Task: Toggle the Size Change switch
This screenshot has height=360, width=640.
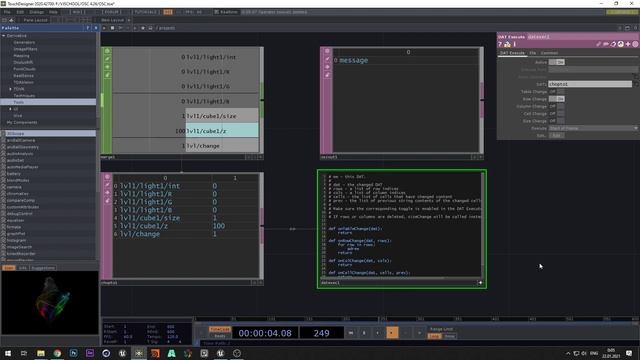Action: (x=557, y=121)
